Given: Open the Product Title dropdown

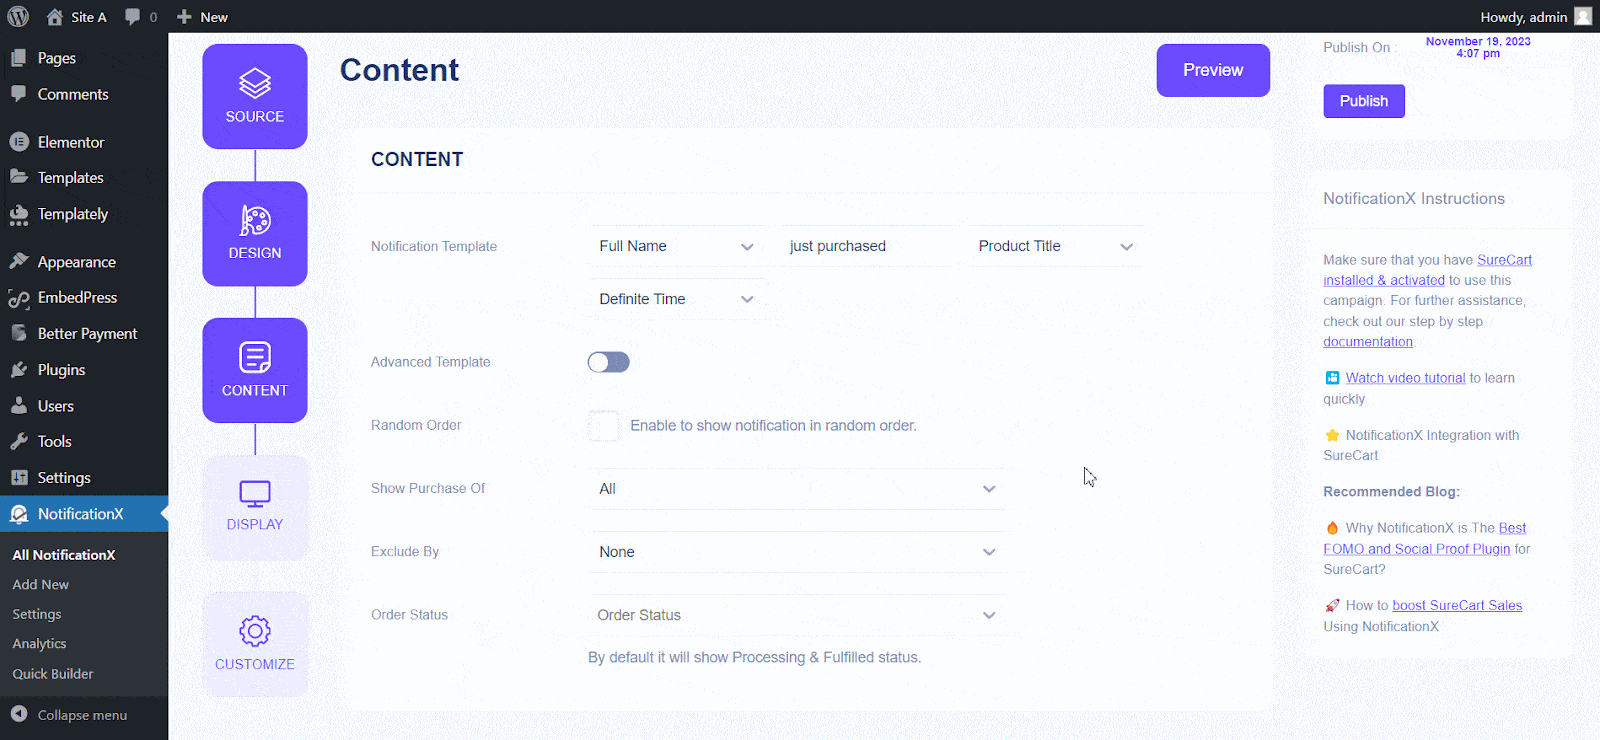Looking at the screenshot, I should [1056, 246].
